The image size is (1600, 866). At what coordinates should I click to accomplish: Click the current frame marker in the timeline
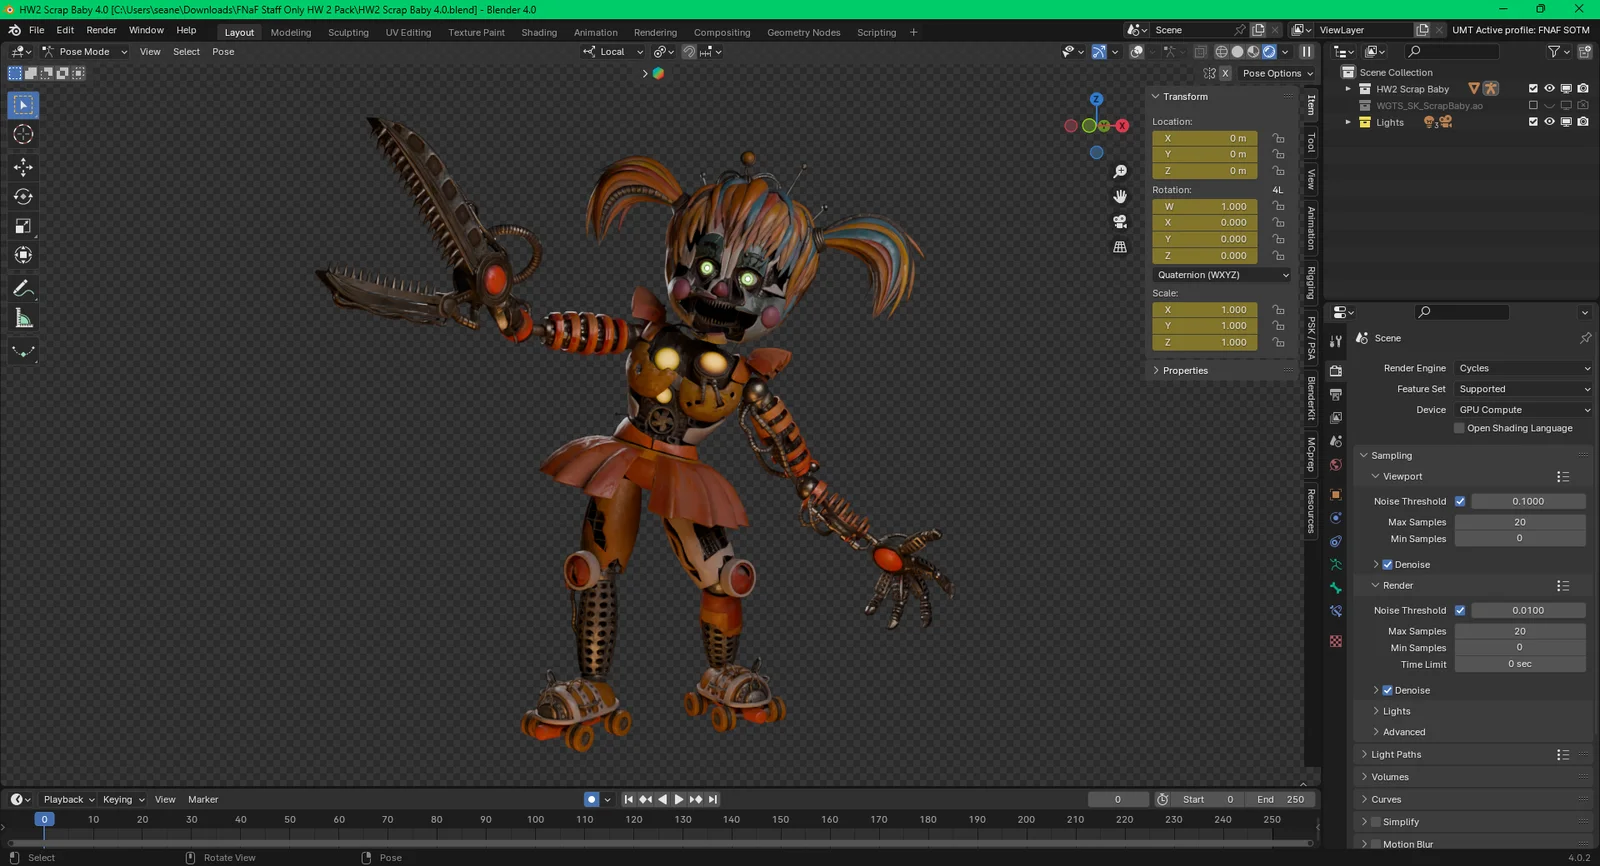tap(44, 819)
